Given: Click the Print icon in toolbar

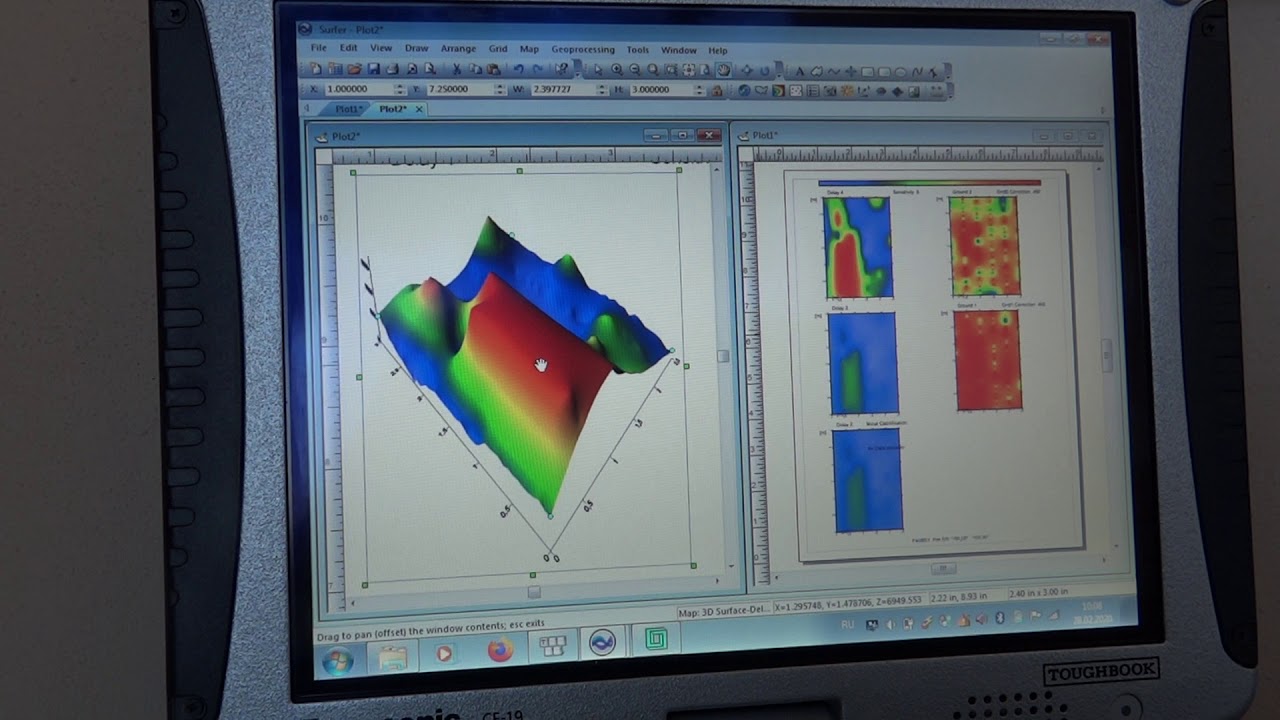Looking at the screenshot, I should [x=393, y=69].
